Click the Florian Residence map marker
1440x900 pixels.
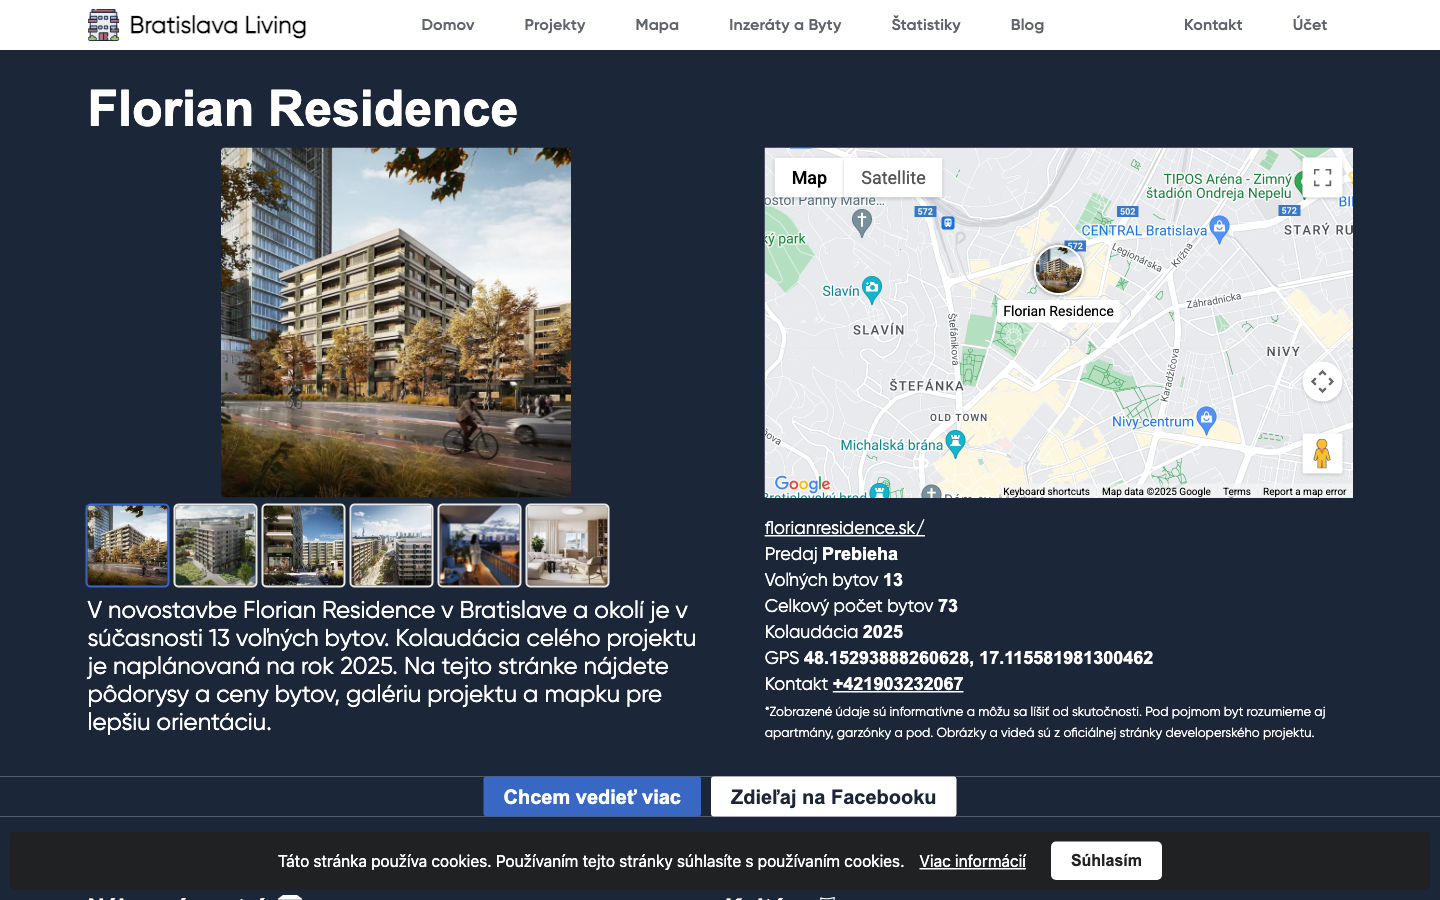coord(1058,268)
